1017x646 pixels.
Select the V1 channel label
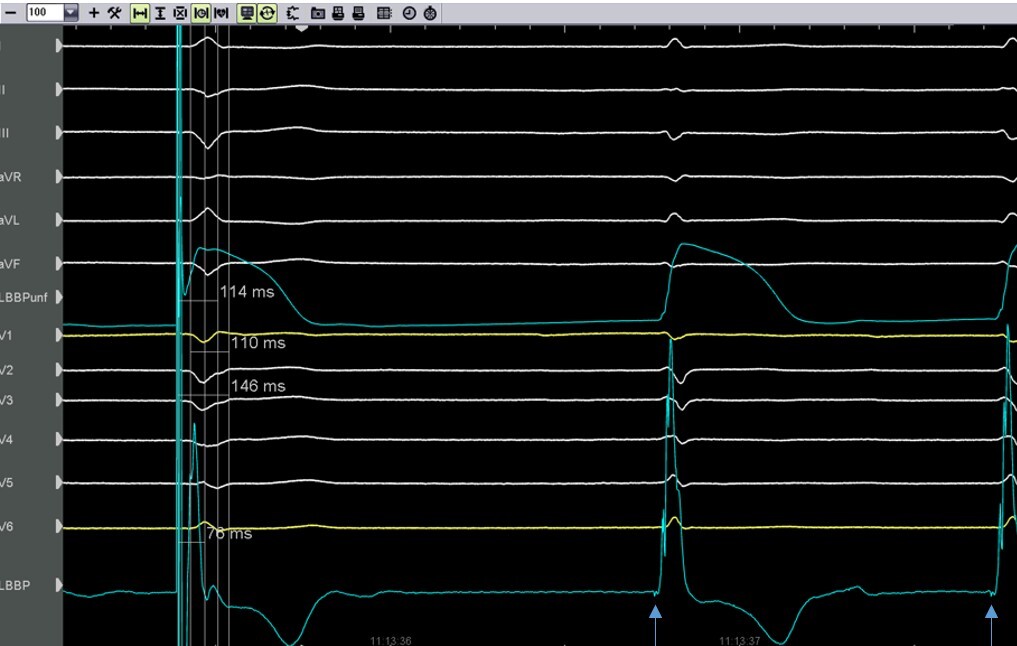coord(6,336)
